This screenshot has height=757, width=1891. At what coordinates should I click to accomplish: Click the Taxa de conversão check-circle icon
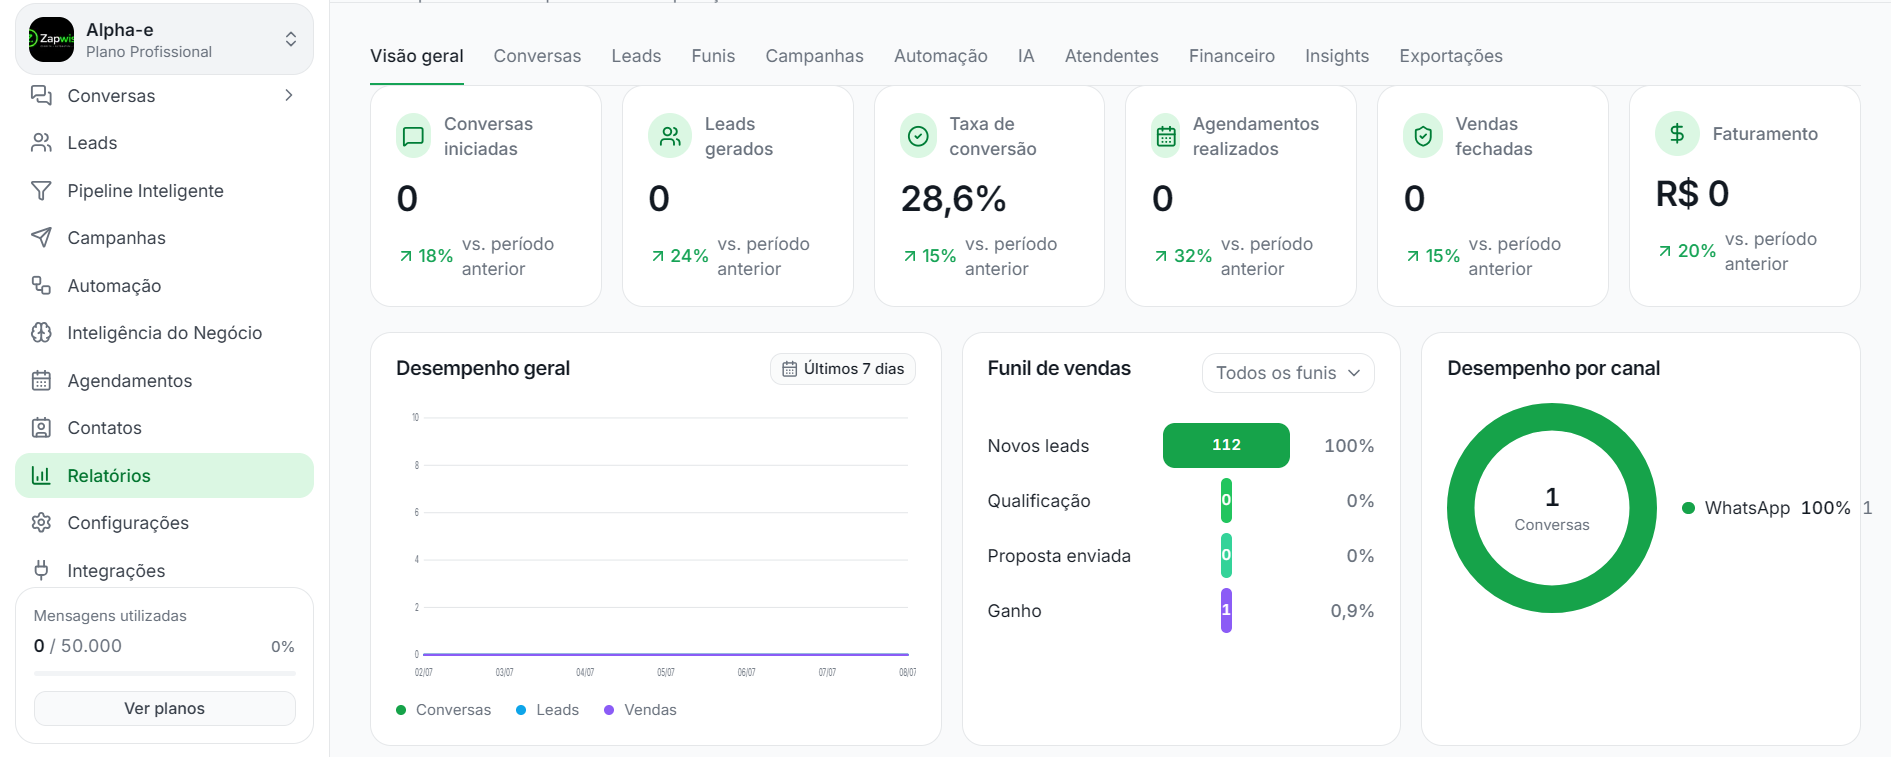point(918,136)
